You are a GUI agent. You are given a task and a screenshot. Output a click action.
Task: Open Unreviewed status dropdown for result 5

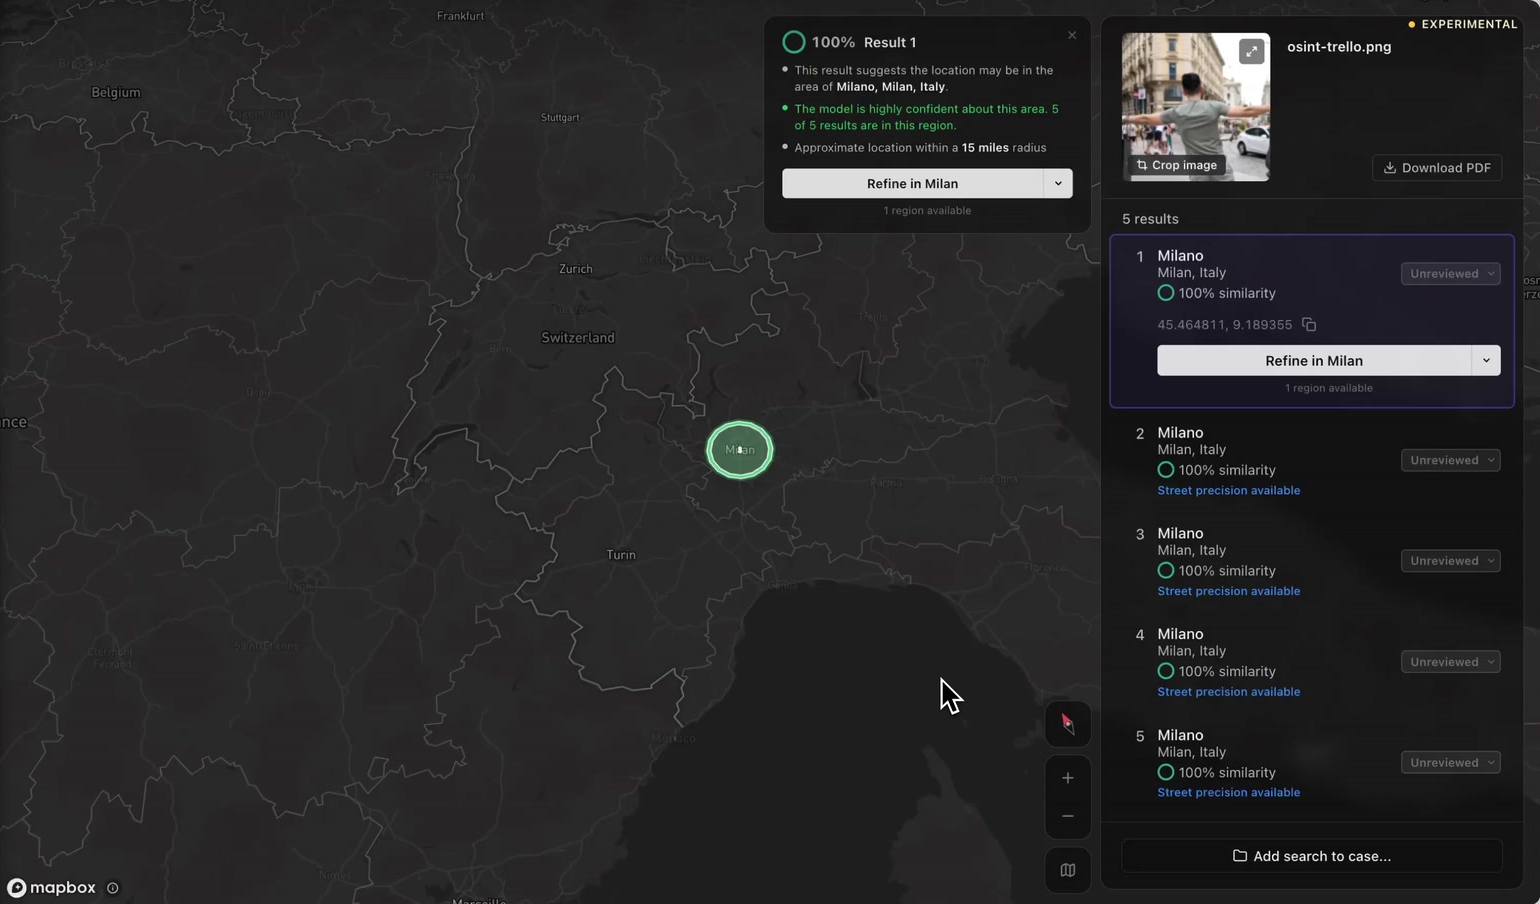(x=1450, y=762)
